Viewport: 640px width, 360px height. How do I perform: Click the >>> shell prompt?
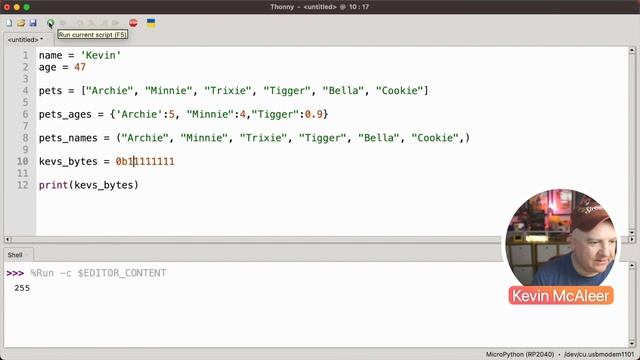(15, 273)
